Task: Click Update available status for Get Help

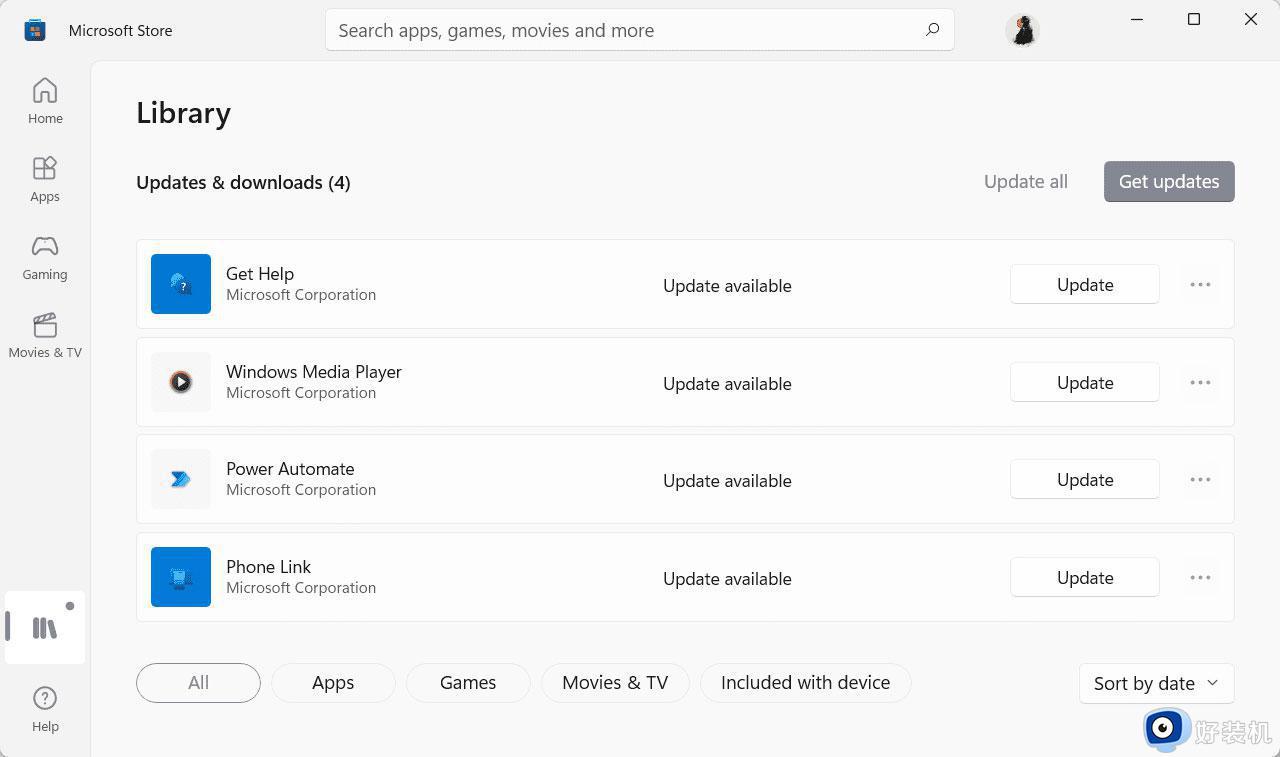Action: 727,285
